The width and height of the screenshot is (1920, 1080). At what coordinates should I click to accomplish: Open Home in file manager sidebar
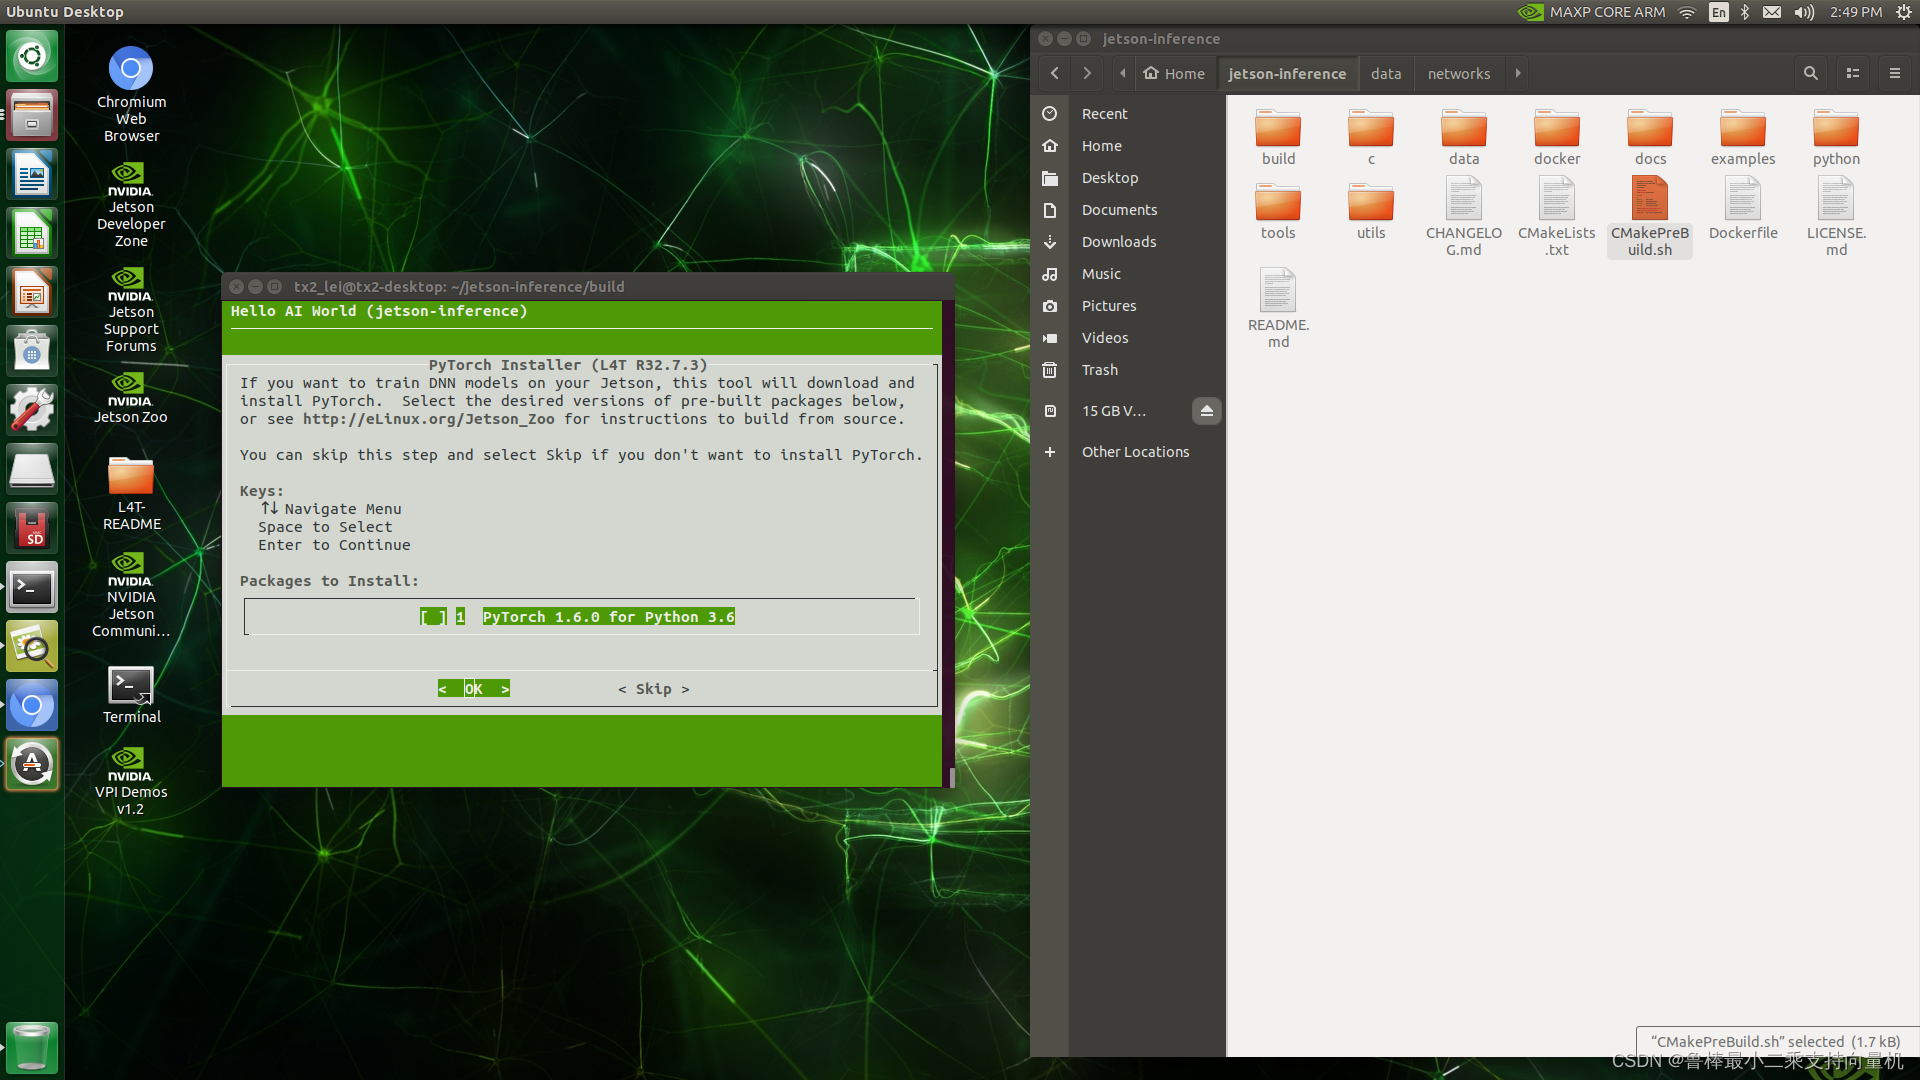(x=1128, y=146)
